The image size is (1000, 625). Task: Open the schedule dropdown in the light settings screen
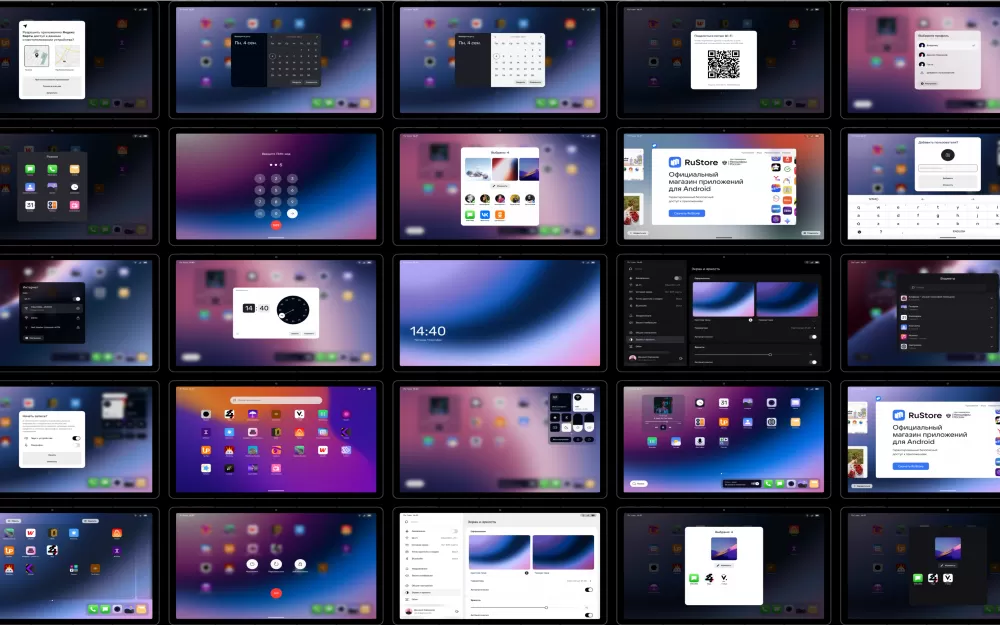click(579, 581)
